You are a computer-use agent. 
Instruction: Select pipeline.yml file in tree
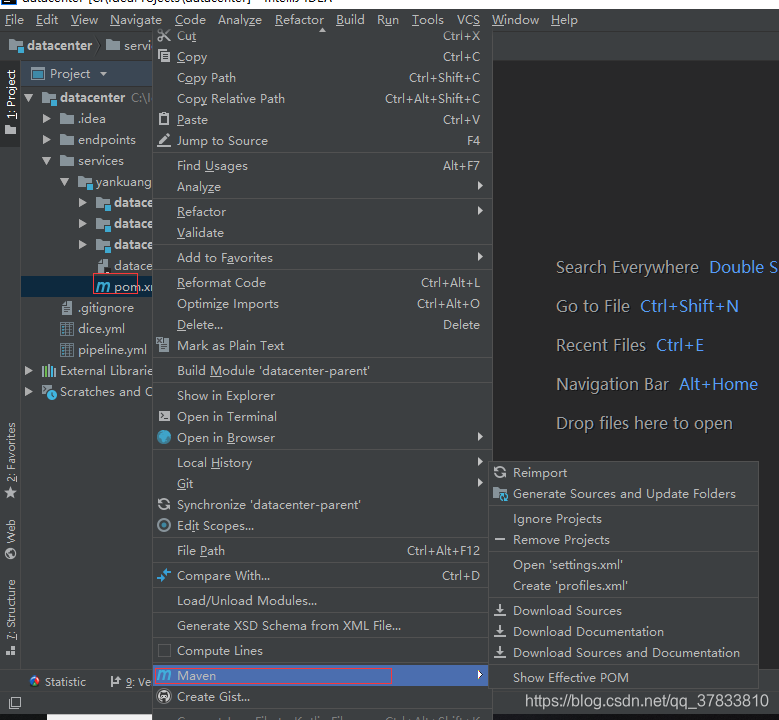pos(103,350)
